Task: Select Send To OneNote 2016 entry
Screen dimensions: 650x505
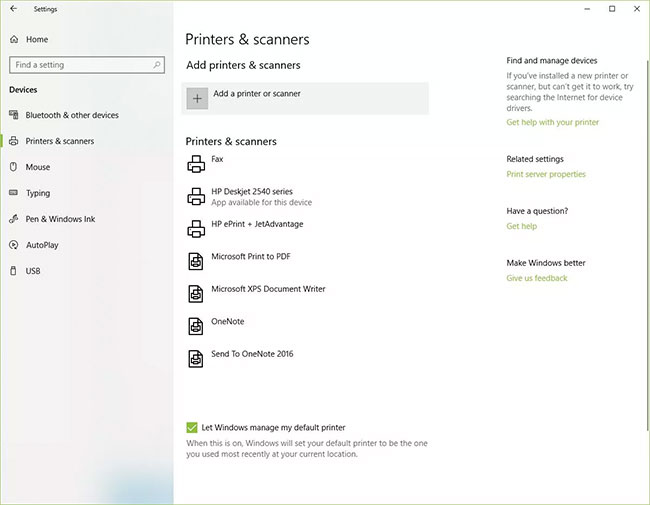Action: point(252,354)
